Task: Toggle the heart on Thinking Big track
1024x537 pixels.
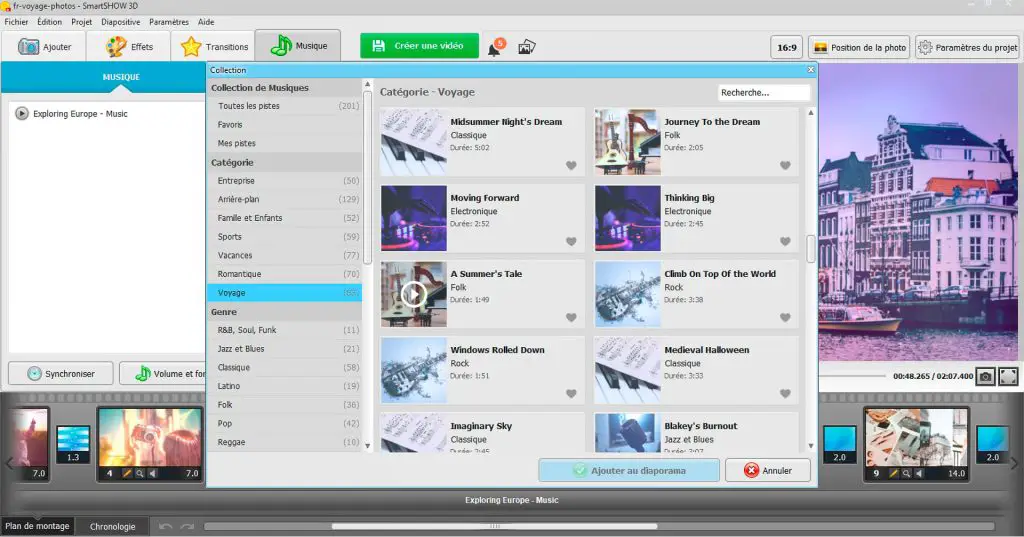Action: pyautogui.click(x=785, y=242)
